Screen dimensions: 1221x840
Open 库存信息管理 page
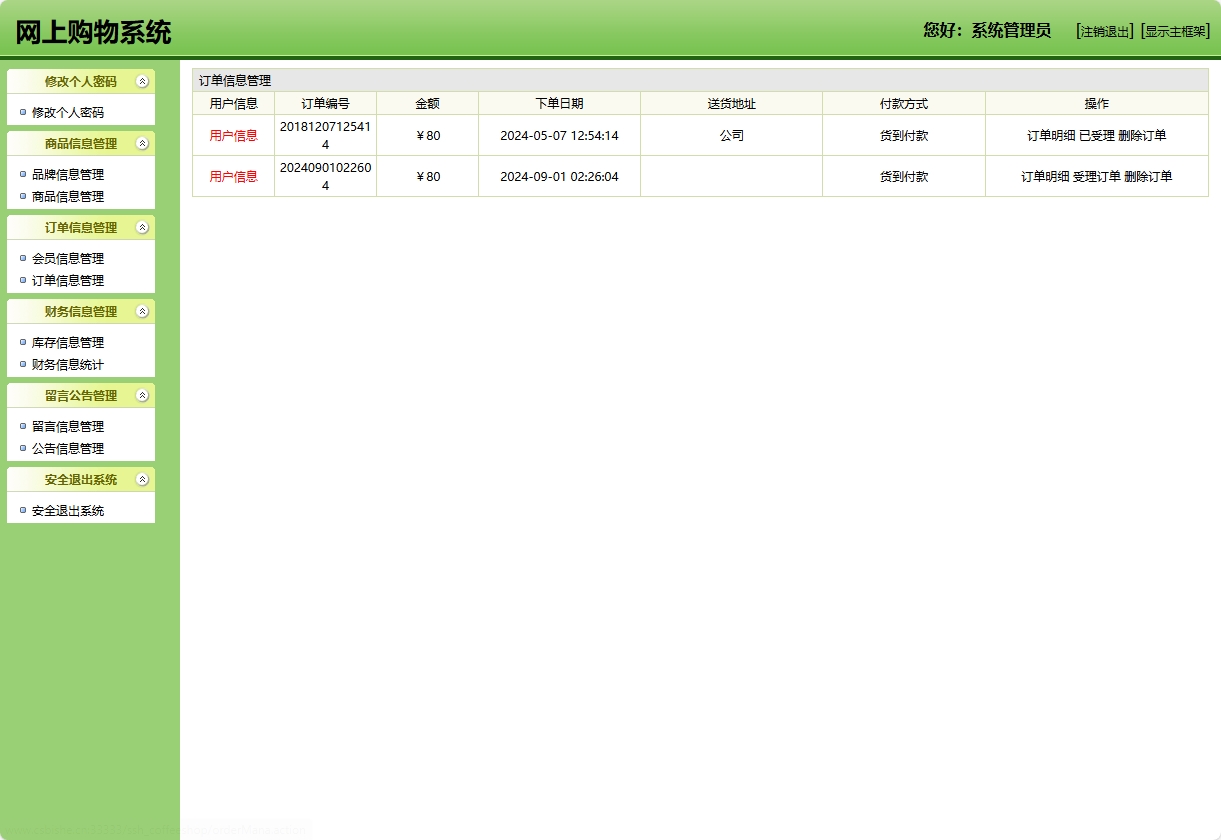(68, 343)
